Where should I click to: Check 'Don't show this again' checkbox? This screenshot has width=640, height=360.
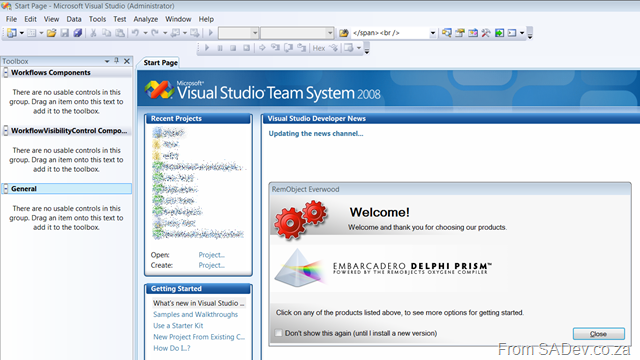click(278, 333)
